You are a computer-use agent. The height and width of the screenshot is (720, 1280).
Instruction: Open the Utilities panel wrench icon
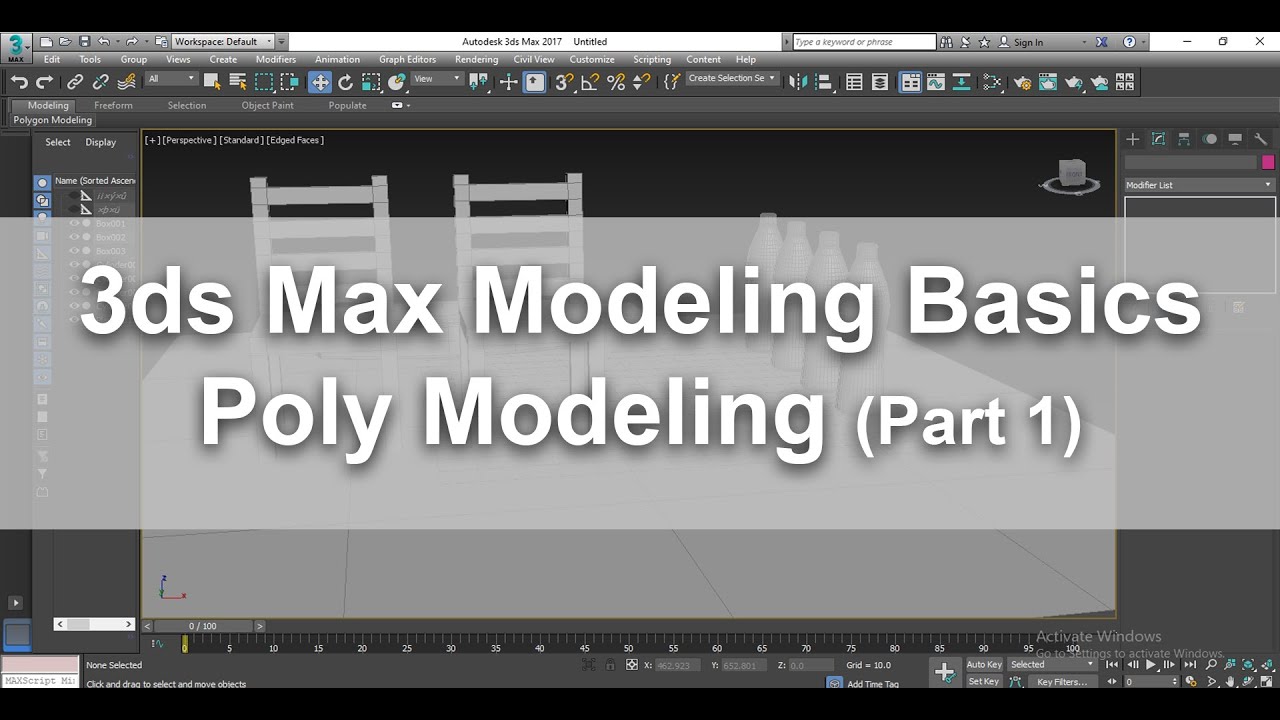pyautogui.click(x=1261, y=139)
